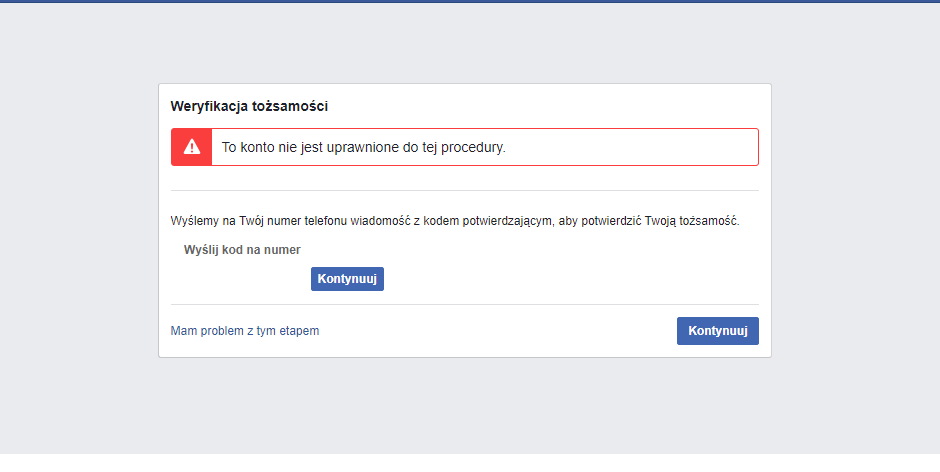Click the 'To konto nie jest uprawnione' error text
Image resolution: width=940 pixels, height=472 pixels.
click(363, 147)
